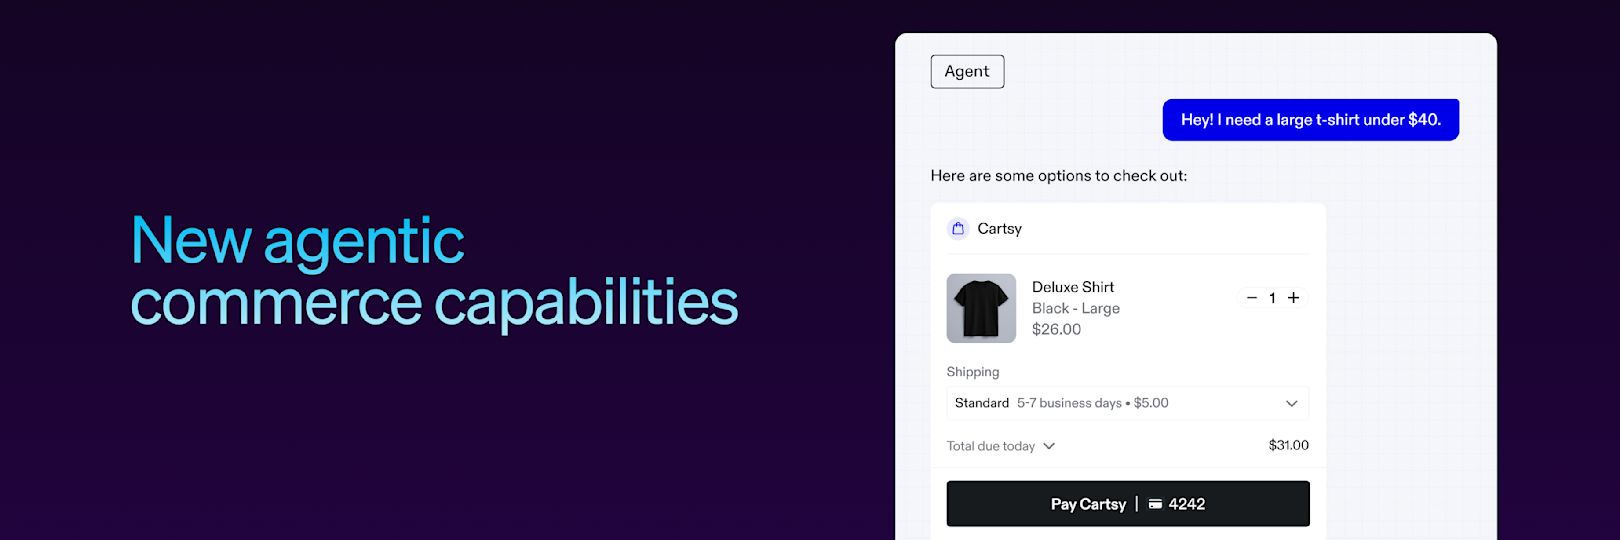Click the $31.00 total amount
Viewport: 1620px width, 540px height.
coord(1288,445)
